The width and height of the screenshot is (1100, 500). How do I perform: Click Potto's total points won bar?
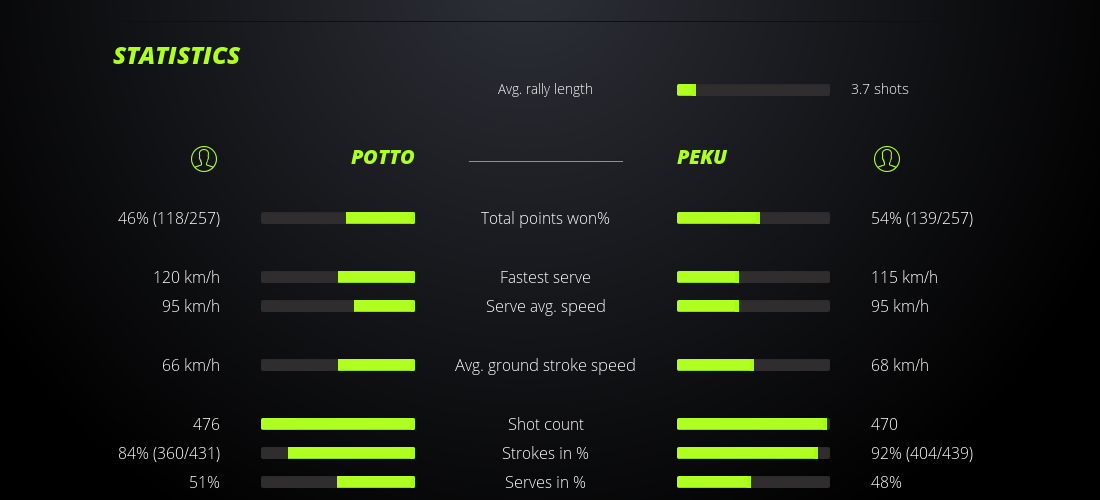tap(338, 218)
